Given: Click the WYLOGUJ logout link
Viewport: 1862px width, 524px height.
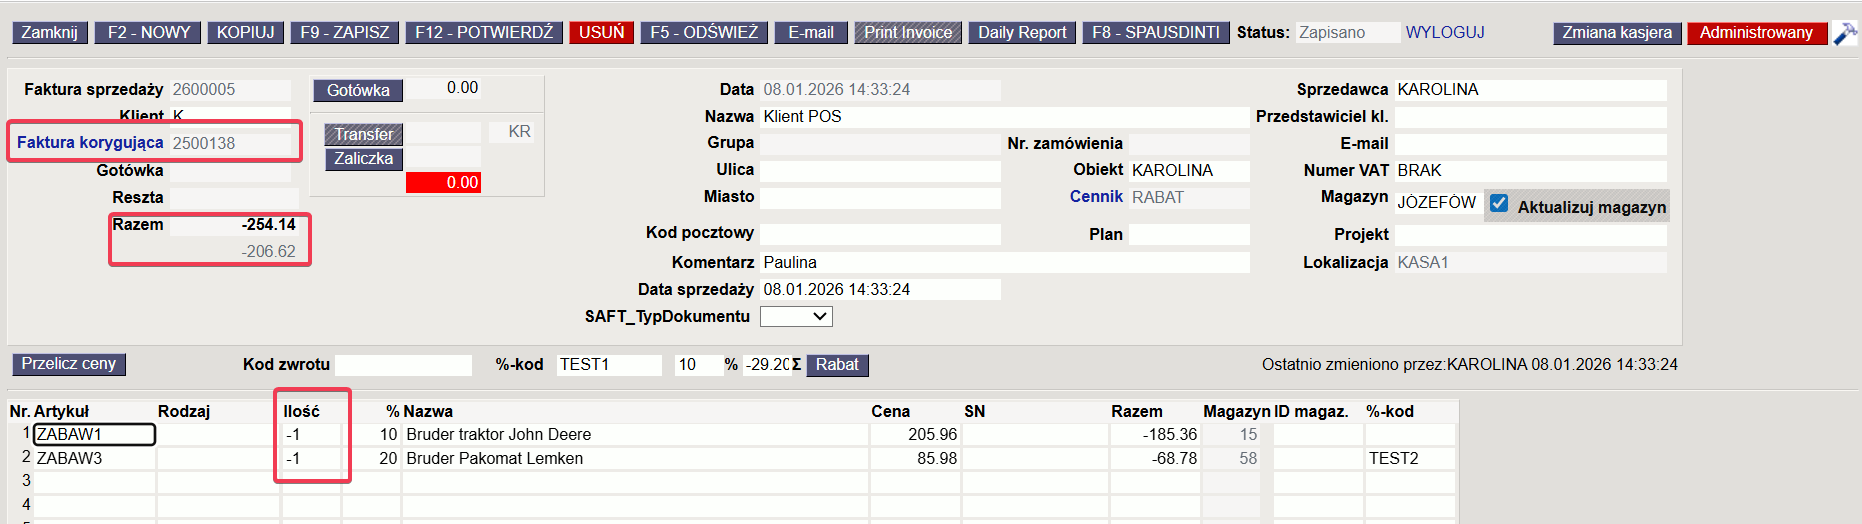Looking at the screenshot, I should (1444, 33).
